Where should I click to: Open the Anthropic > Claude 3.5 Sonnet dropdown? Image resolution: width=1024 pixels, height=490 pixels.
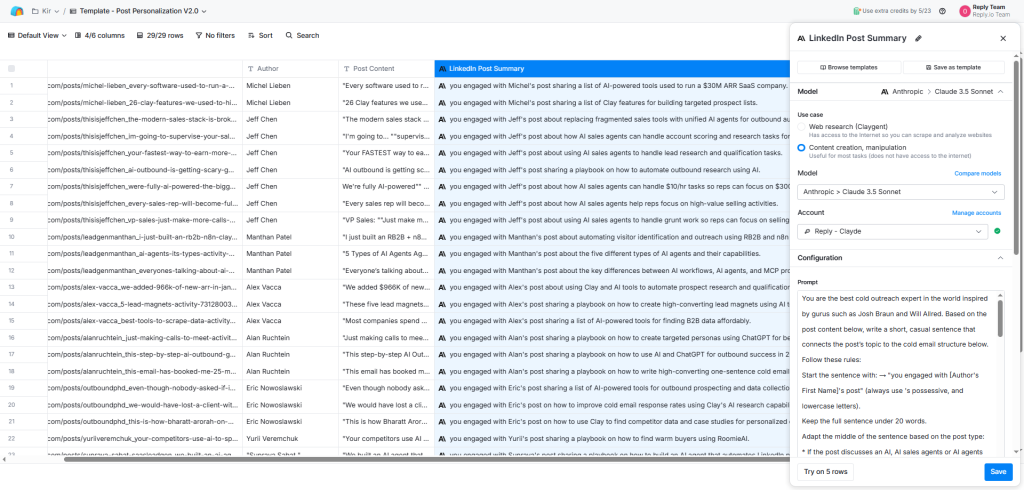pyautogui.click(x=901, y=192)
